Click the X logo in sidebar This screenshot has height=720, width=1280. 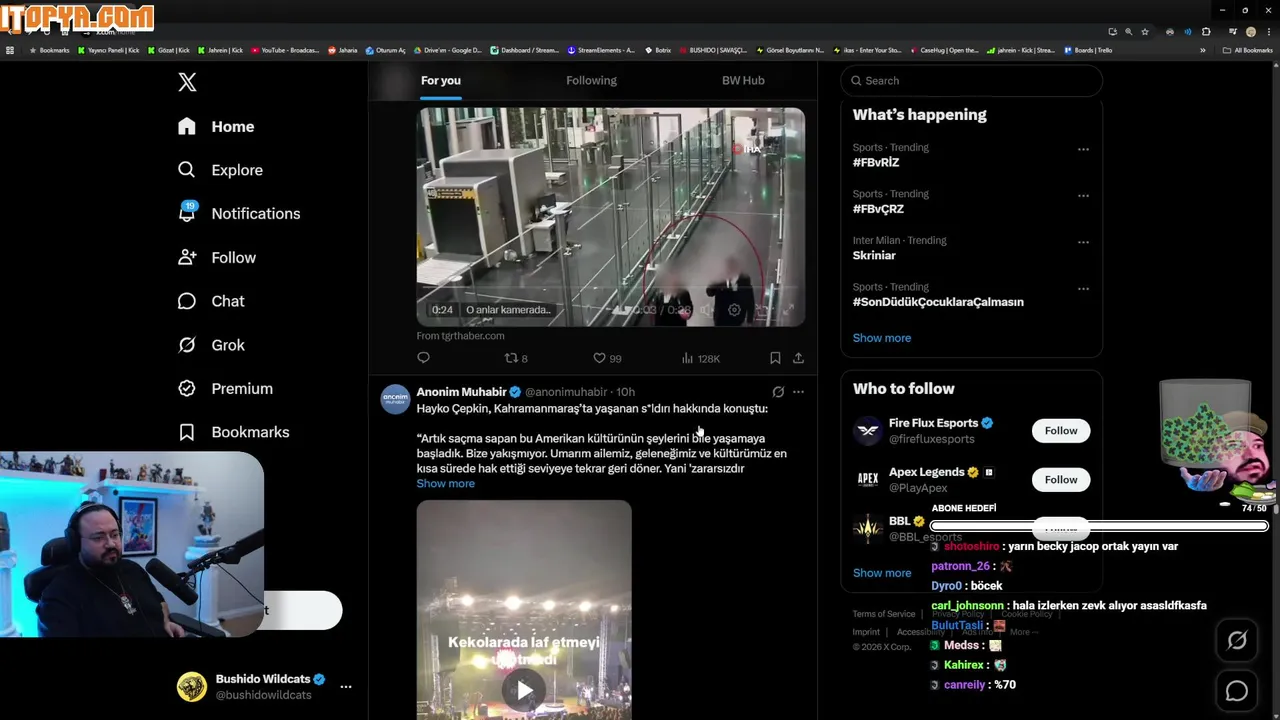[x=187, y=82]
